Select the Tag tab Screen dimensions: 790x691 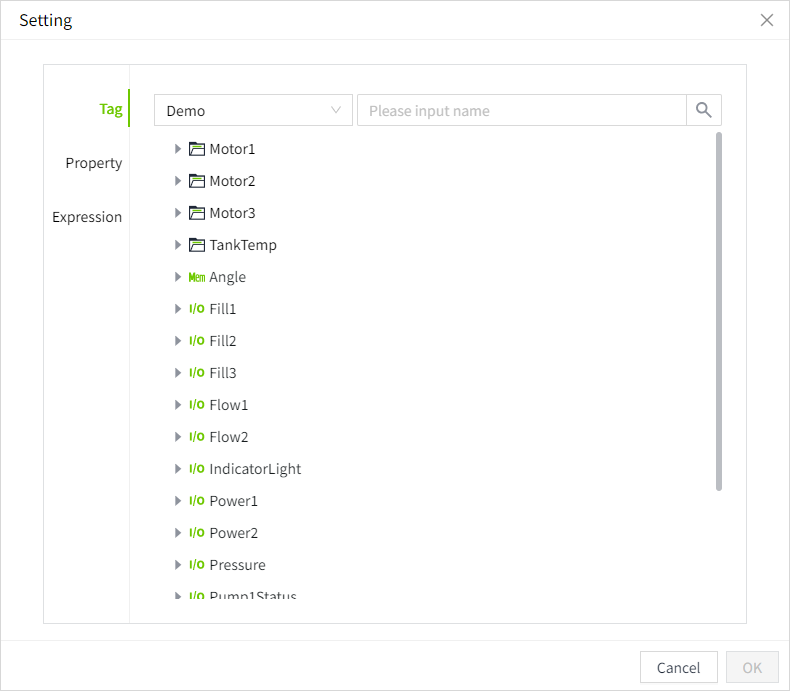coord(110,109)
